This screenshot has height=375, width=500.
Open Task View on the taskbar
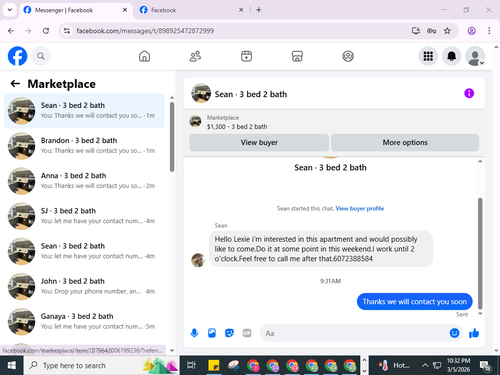tap(191, 366)
